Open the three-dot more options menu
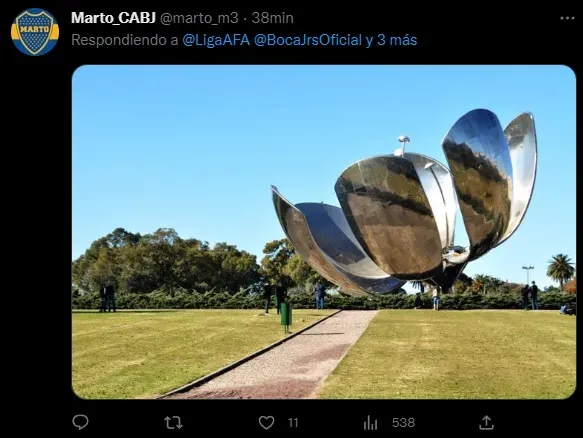583x438 pixels. tap(567, 18)
